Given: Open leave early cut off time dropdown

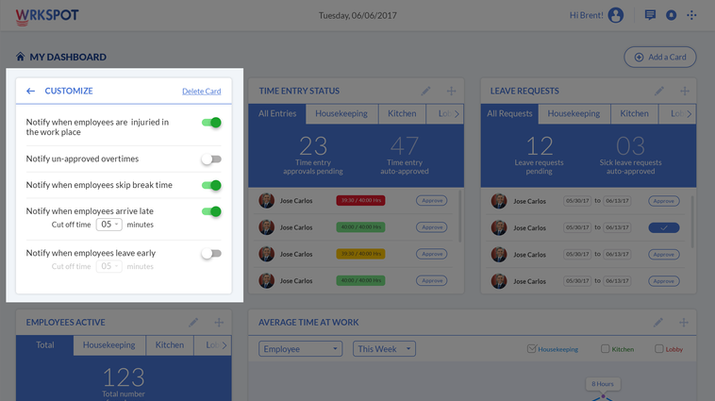Looking at the screenshot, I should coord(109,266).
